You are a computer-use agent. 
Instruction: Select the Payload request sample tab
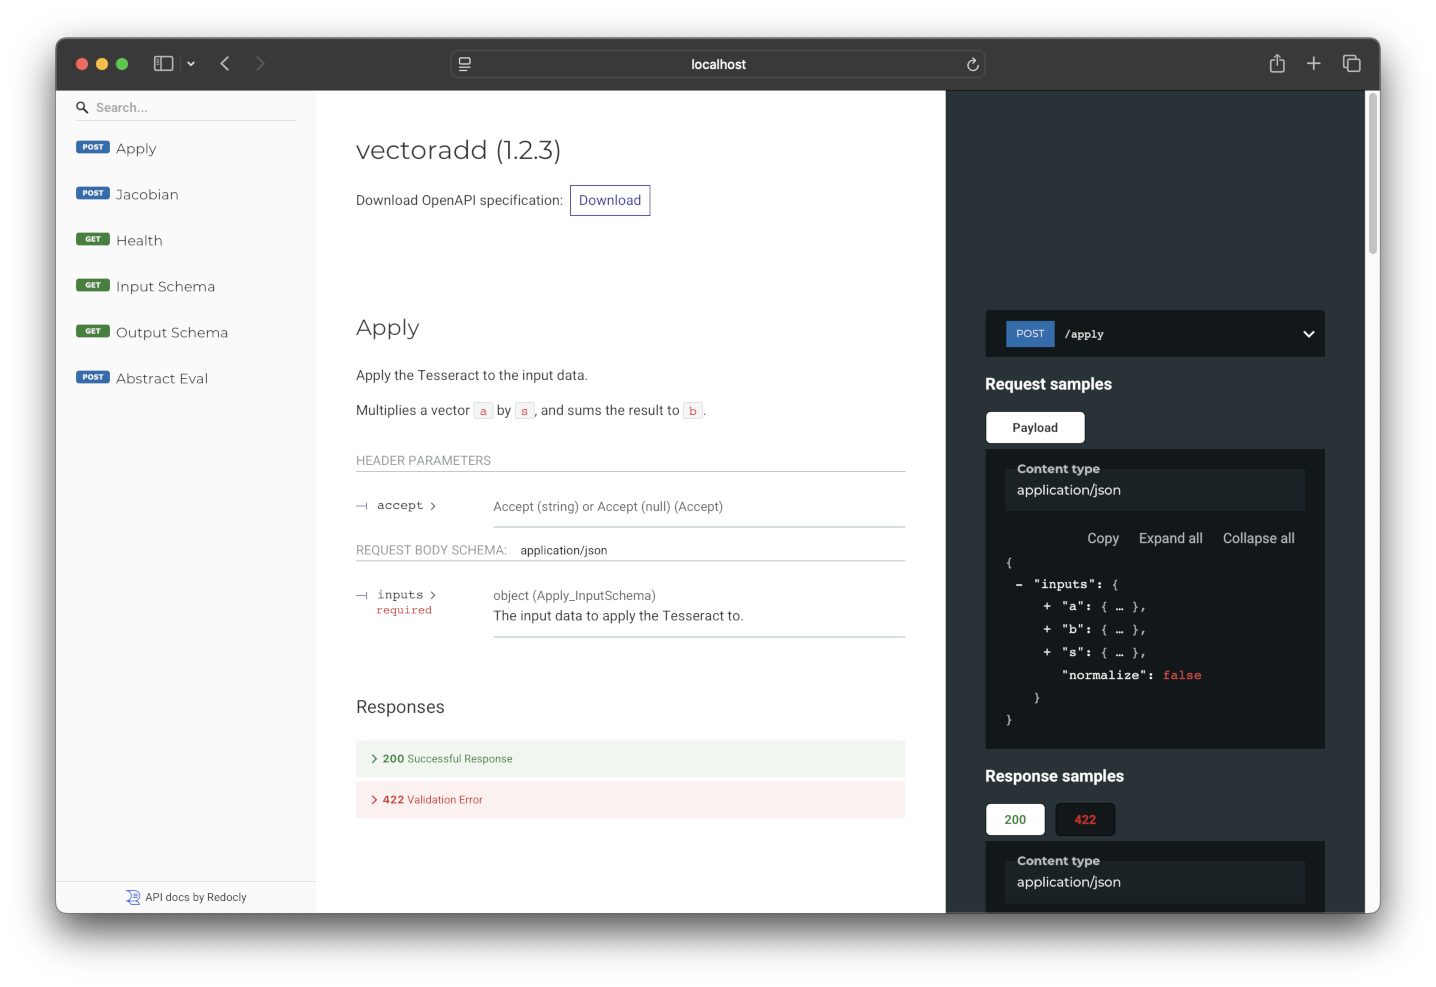click(x=1035, y=428)
